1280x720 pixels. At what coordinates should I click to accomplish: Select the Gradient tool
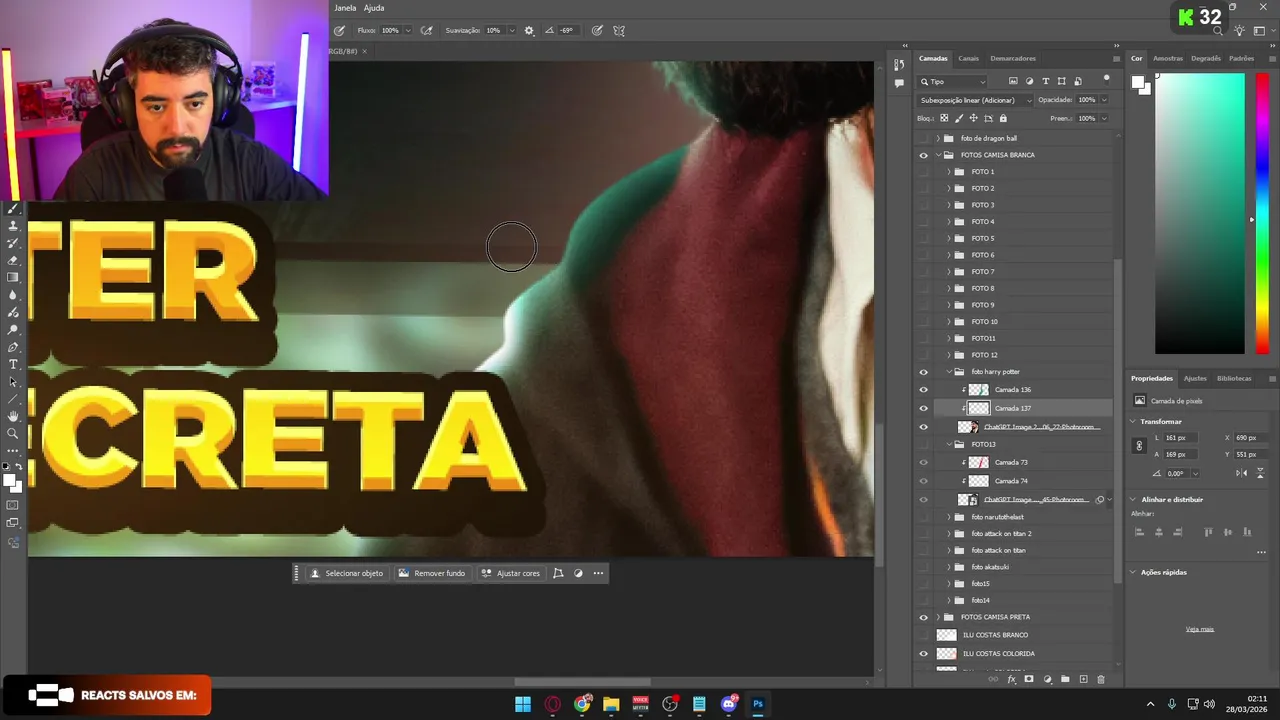[x=13, y=277]
